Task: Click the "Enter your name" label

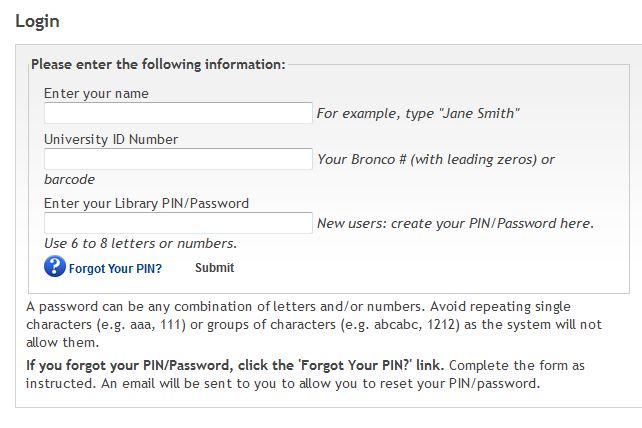Action: 96,93
